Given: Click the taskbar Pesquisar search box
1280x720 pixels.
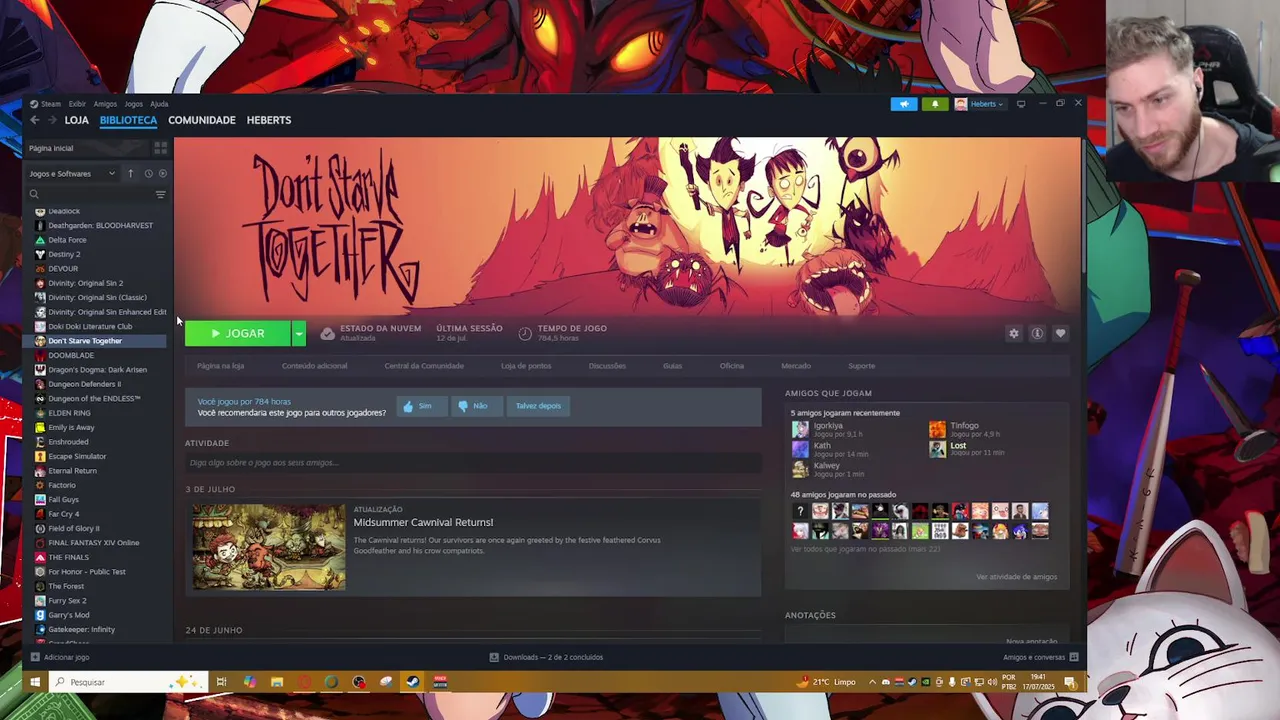Looking at the screenshot, I should (x=126, y=682).
